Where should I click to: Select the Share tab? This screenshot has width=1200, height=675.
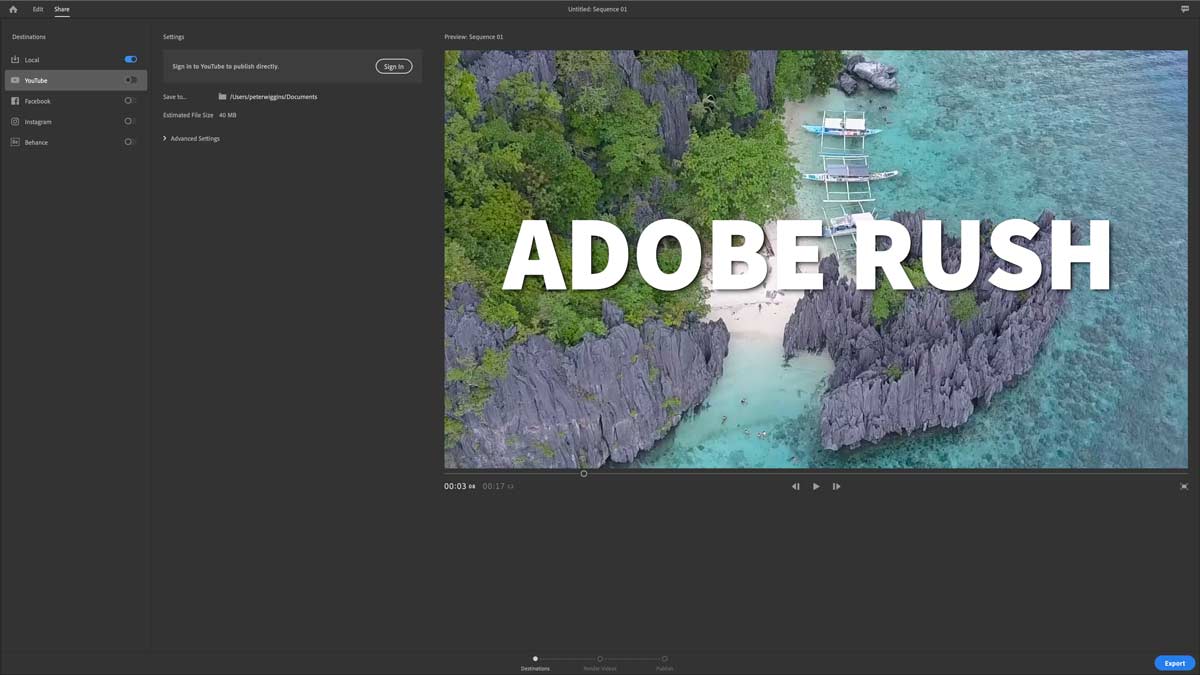(62, 9)
